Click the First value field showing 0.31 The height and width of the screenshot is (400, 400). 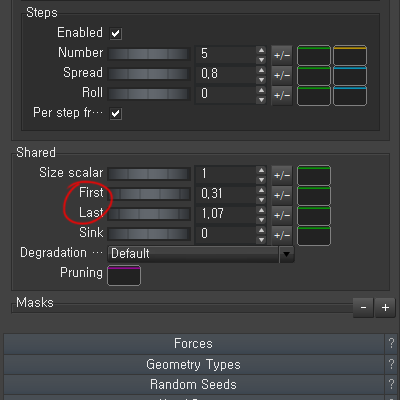point(225,194)
